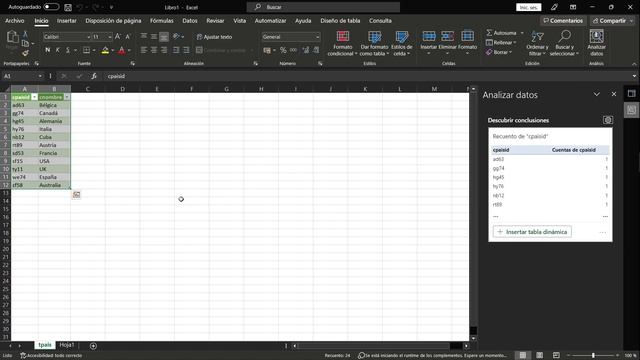Open the Archivo menu
The width and height of the screenshot is (640, 360).
coord(14,21)
